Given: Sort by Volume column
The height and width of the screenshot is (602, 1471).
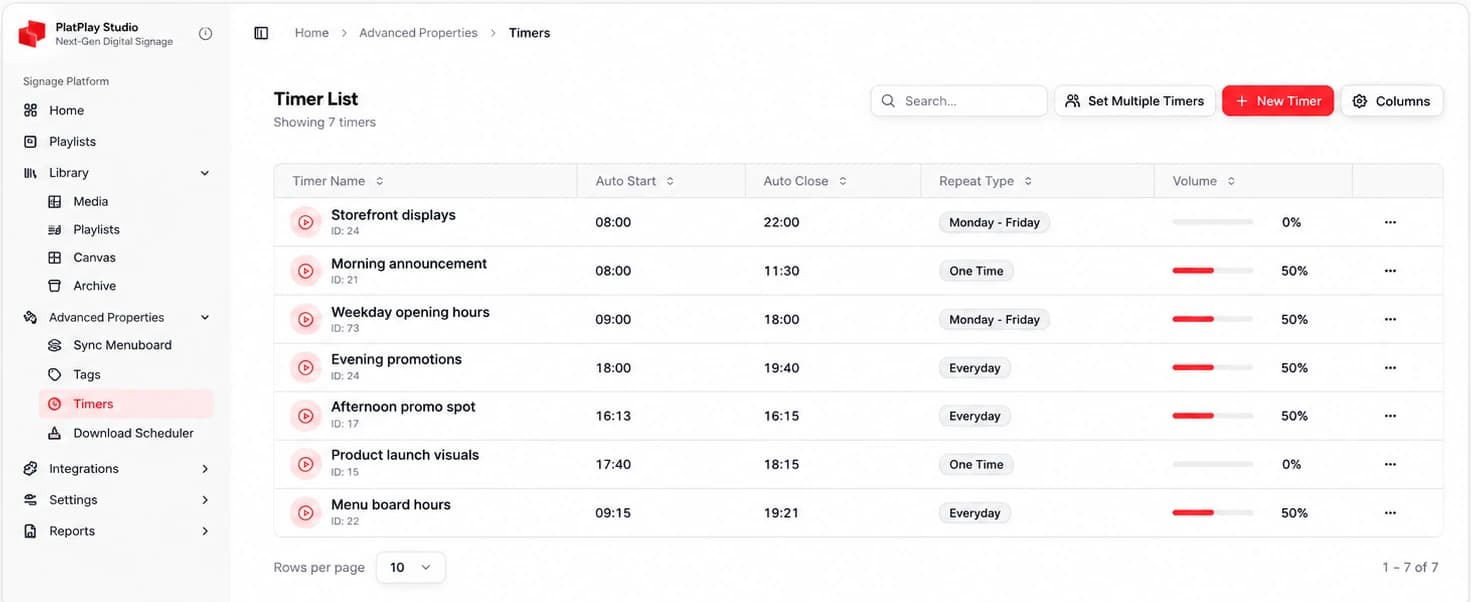Looking at the screenshot, I should [1204, 181].
